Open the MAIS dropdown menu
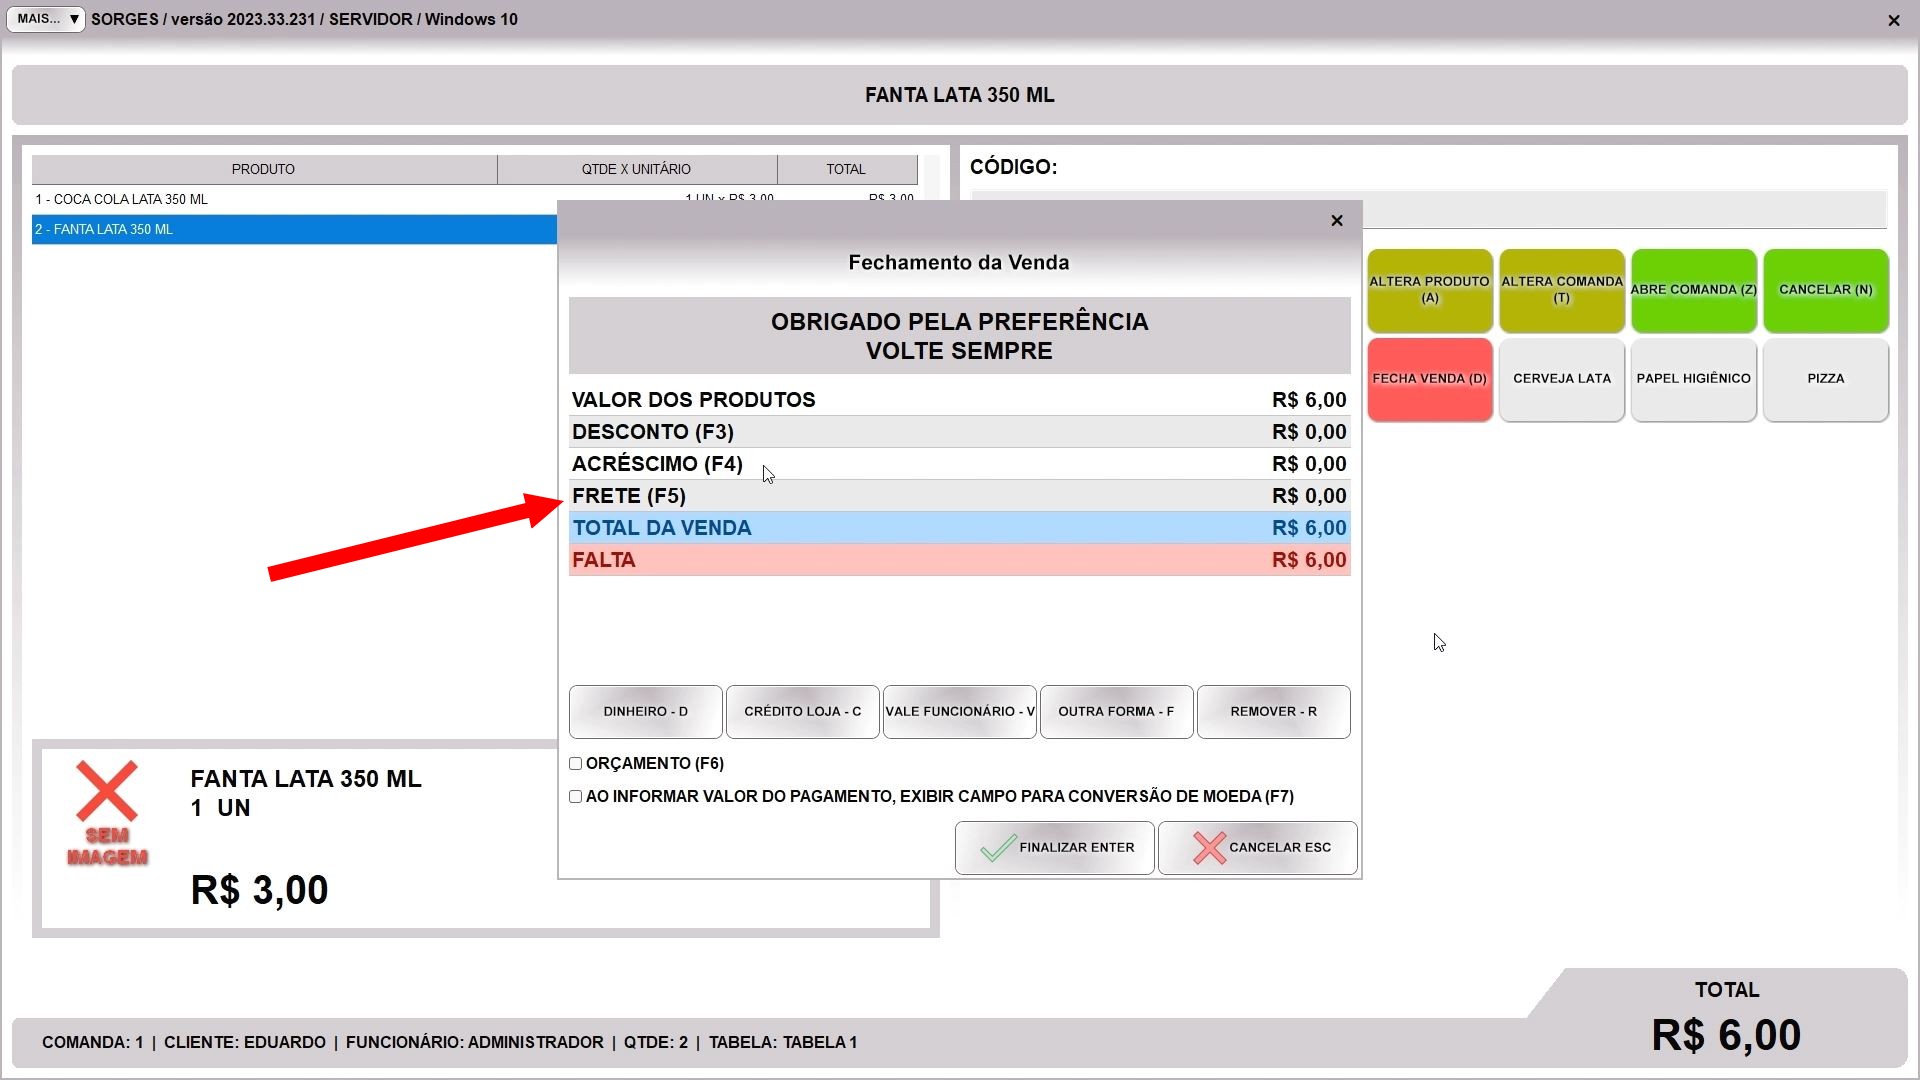The image size is (1920, 1080). click(x=45, y=19)
